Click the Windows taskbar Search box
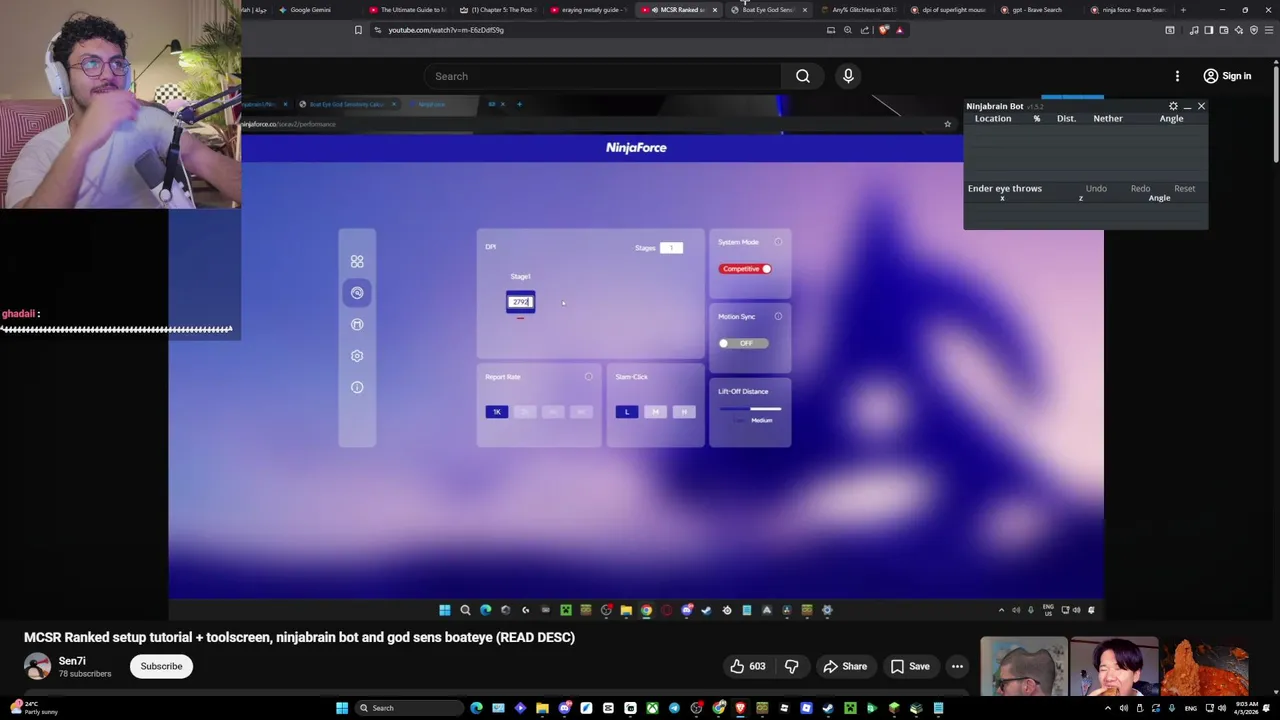 [x=407, y=708]
